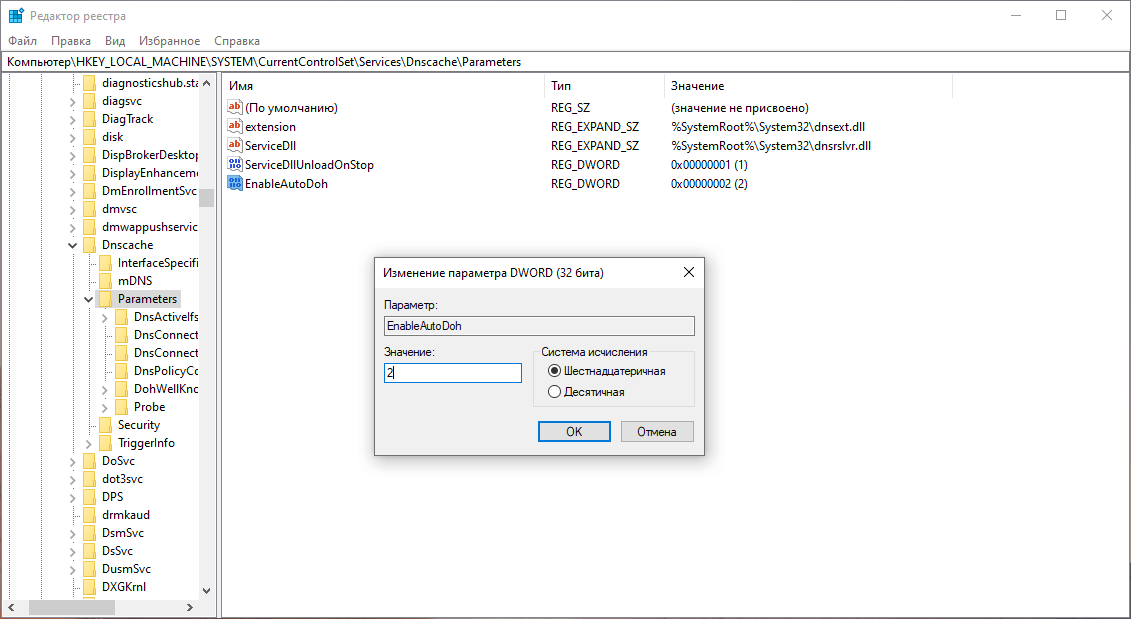Click the folder icon of the DiagTrack key
Screen dimensions: 1131x619
[89, 119]
